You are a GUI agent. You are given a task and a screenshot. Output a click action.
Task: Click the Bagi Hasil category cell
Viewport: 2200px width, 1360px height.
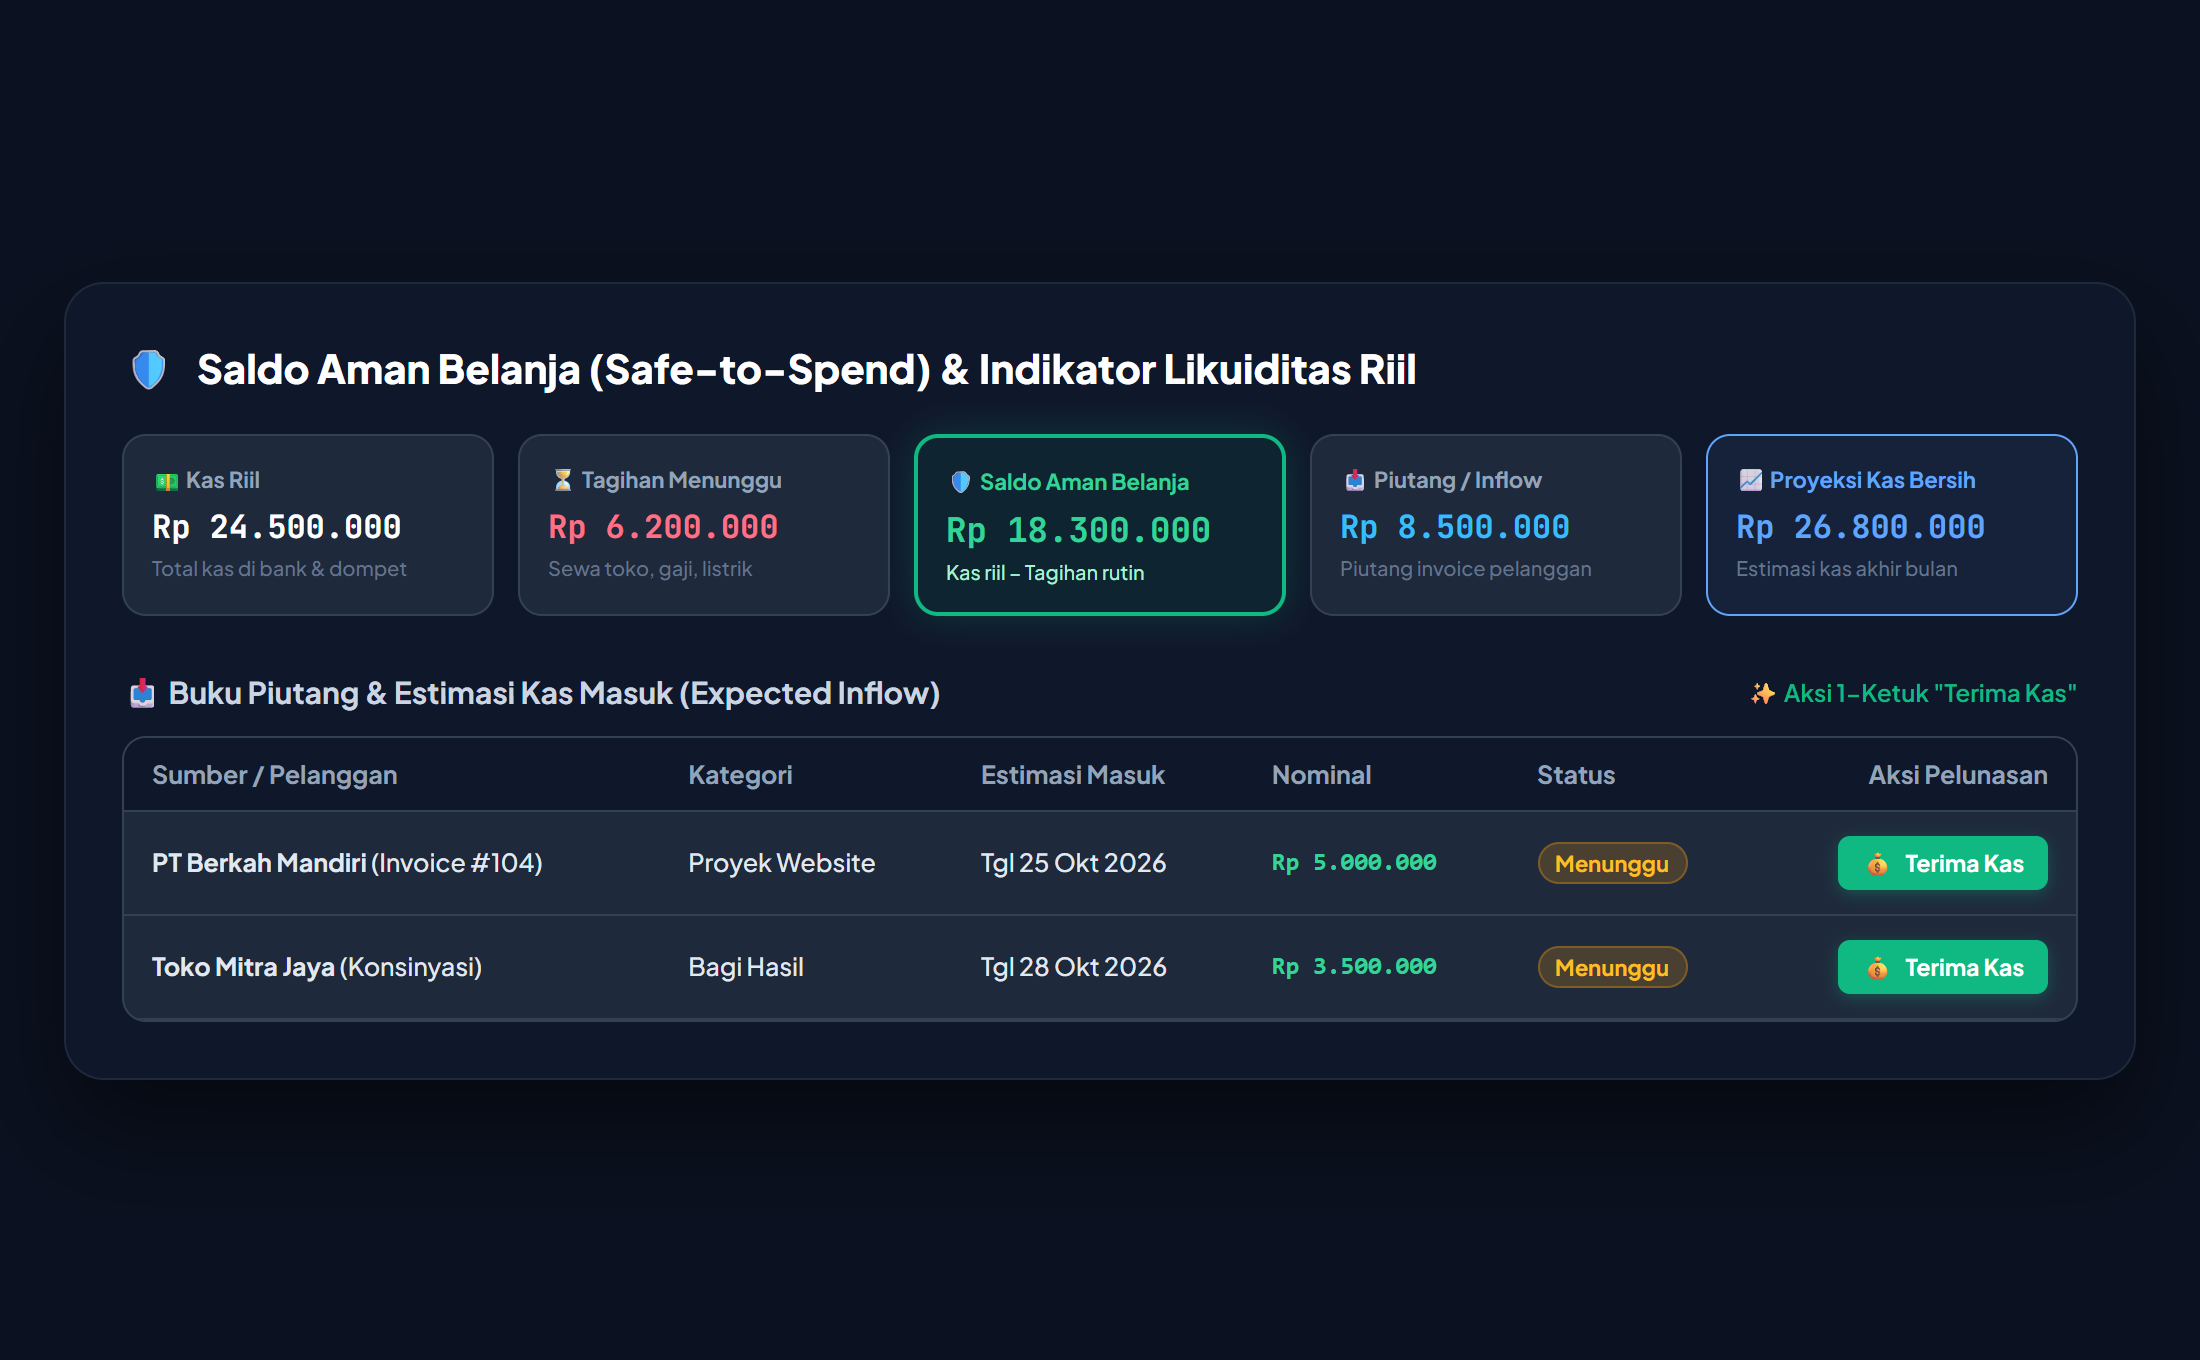(746, 967)
